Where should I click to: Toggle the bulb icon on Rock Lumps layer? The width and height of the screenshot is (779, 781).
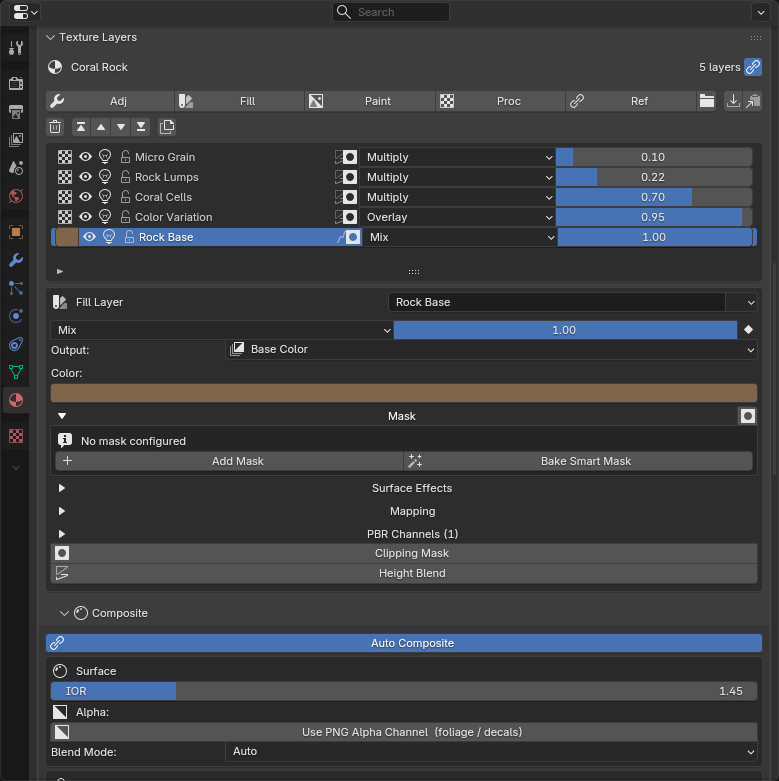[105, 177]
